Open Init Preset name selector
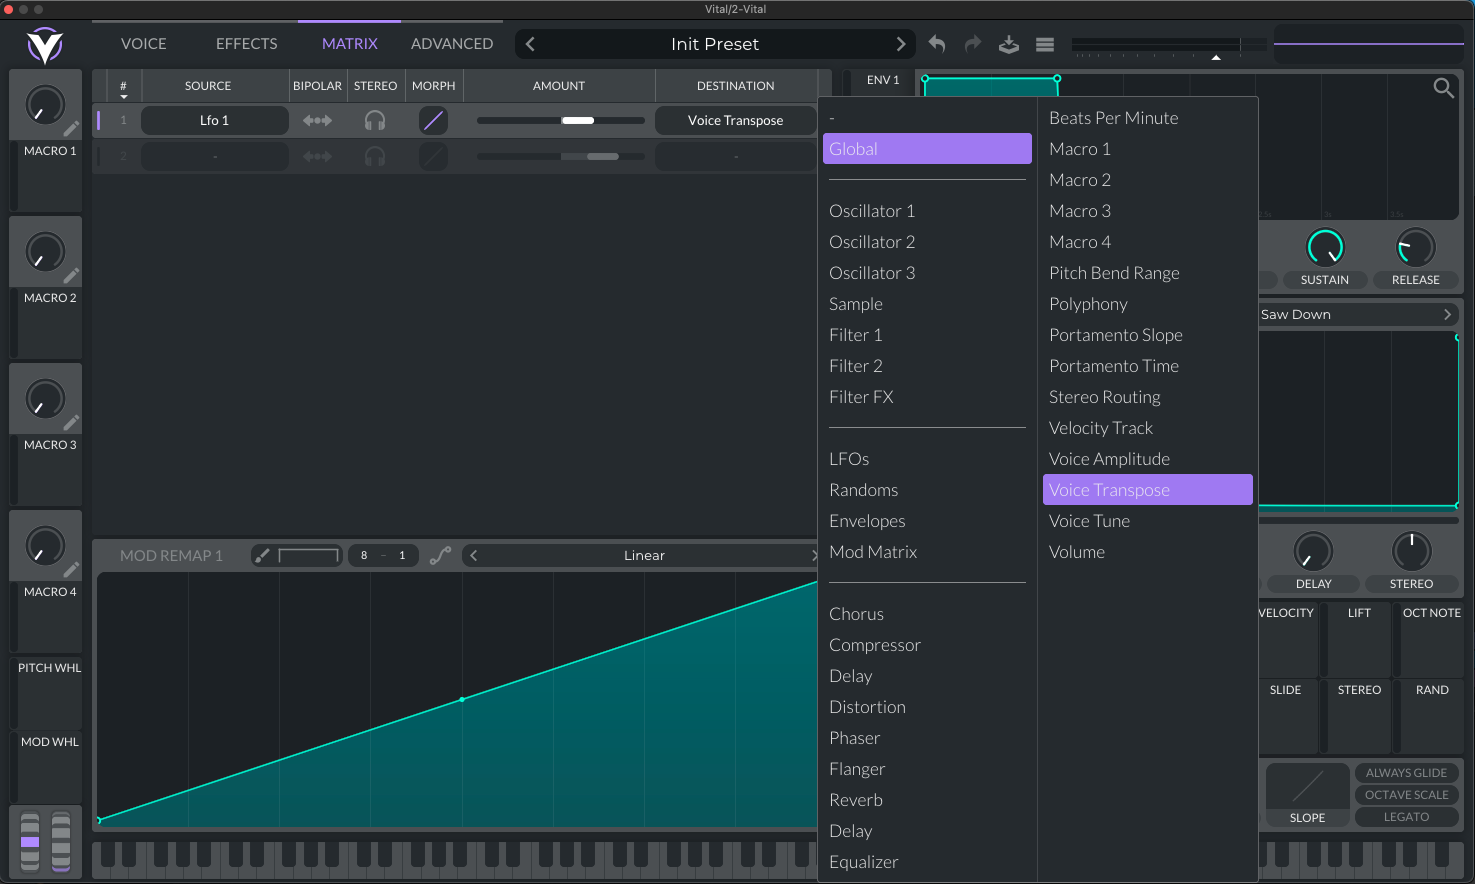The width and height of the screenshot is (1475, 884). click(x=715, y=44)
